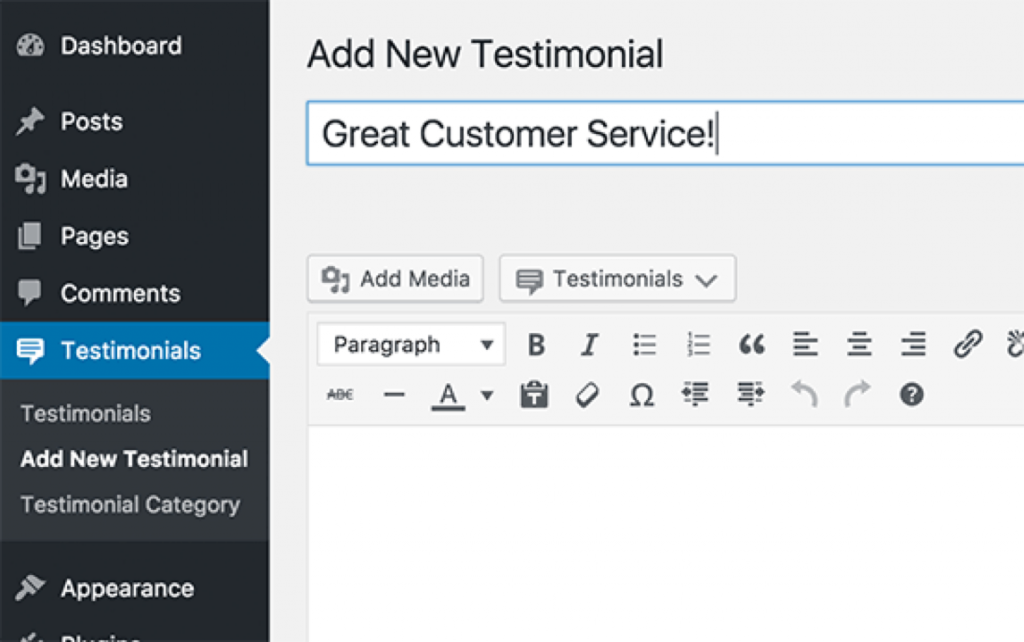The image size is (1024, 642).
Task: Open keyboard shortcuts help
Action: [912, 394]
